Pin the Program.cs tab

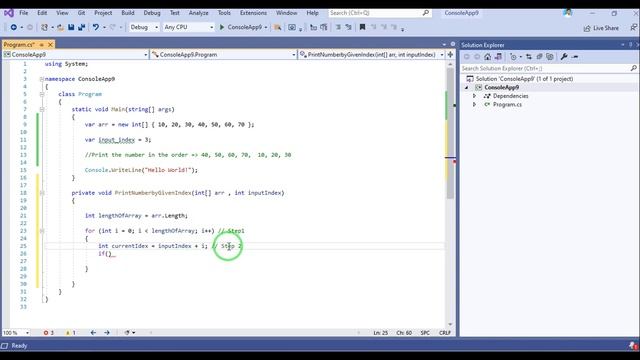[x=42, y=44]
